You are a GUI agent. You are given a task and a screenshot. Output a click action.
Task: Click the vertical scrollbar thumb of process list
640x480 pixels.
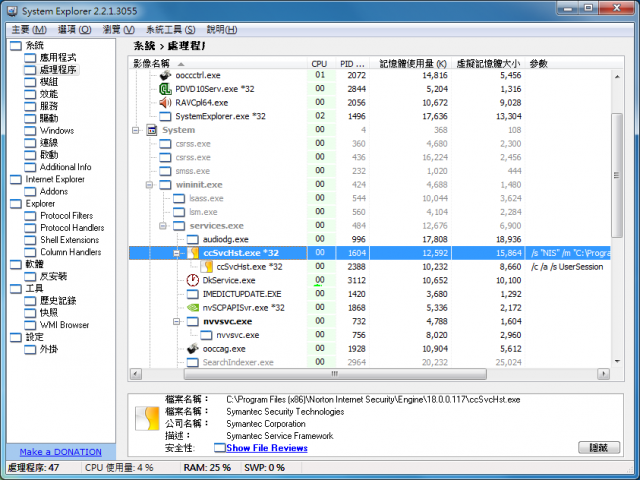pos(617,175)
